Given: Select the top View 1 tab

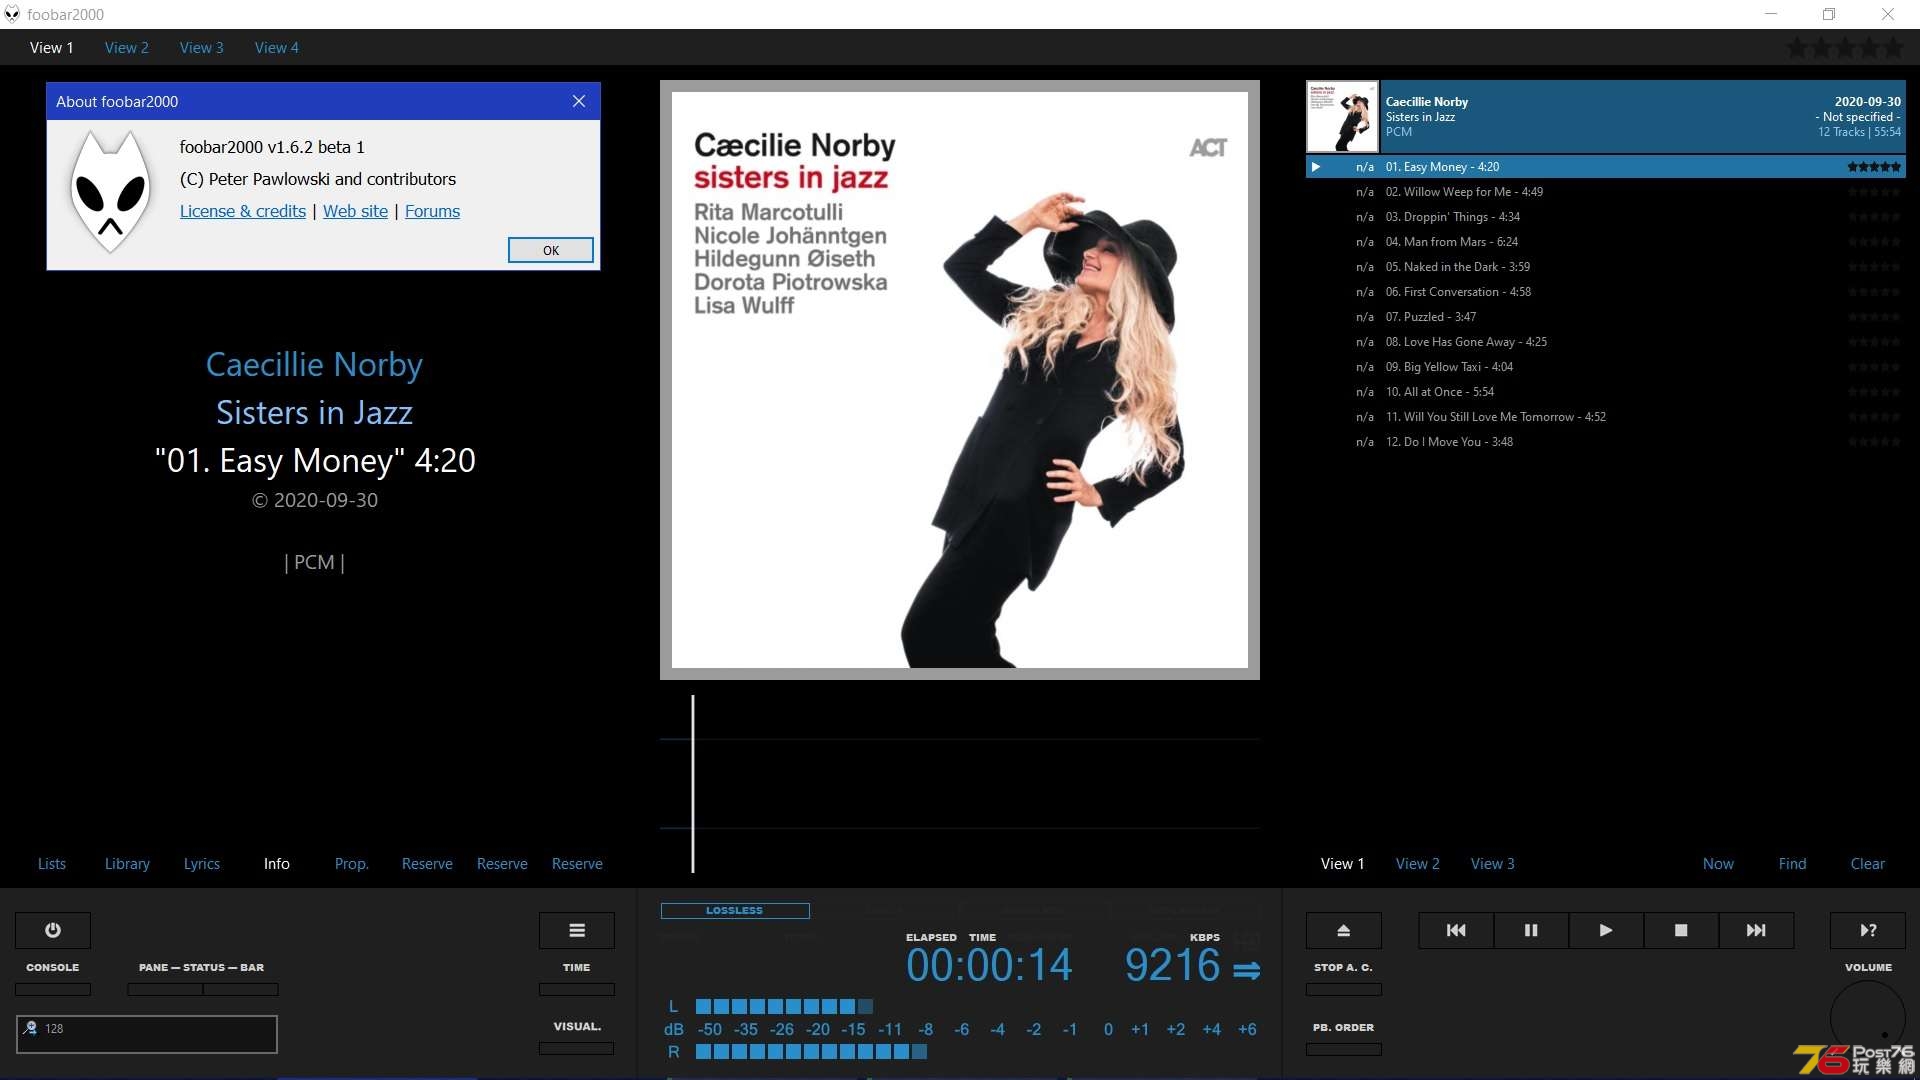Looking at the screenshot, I should (x=51, y=47).
